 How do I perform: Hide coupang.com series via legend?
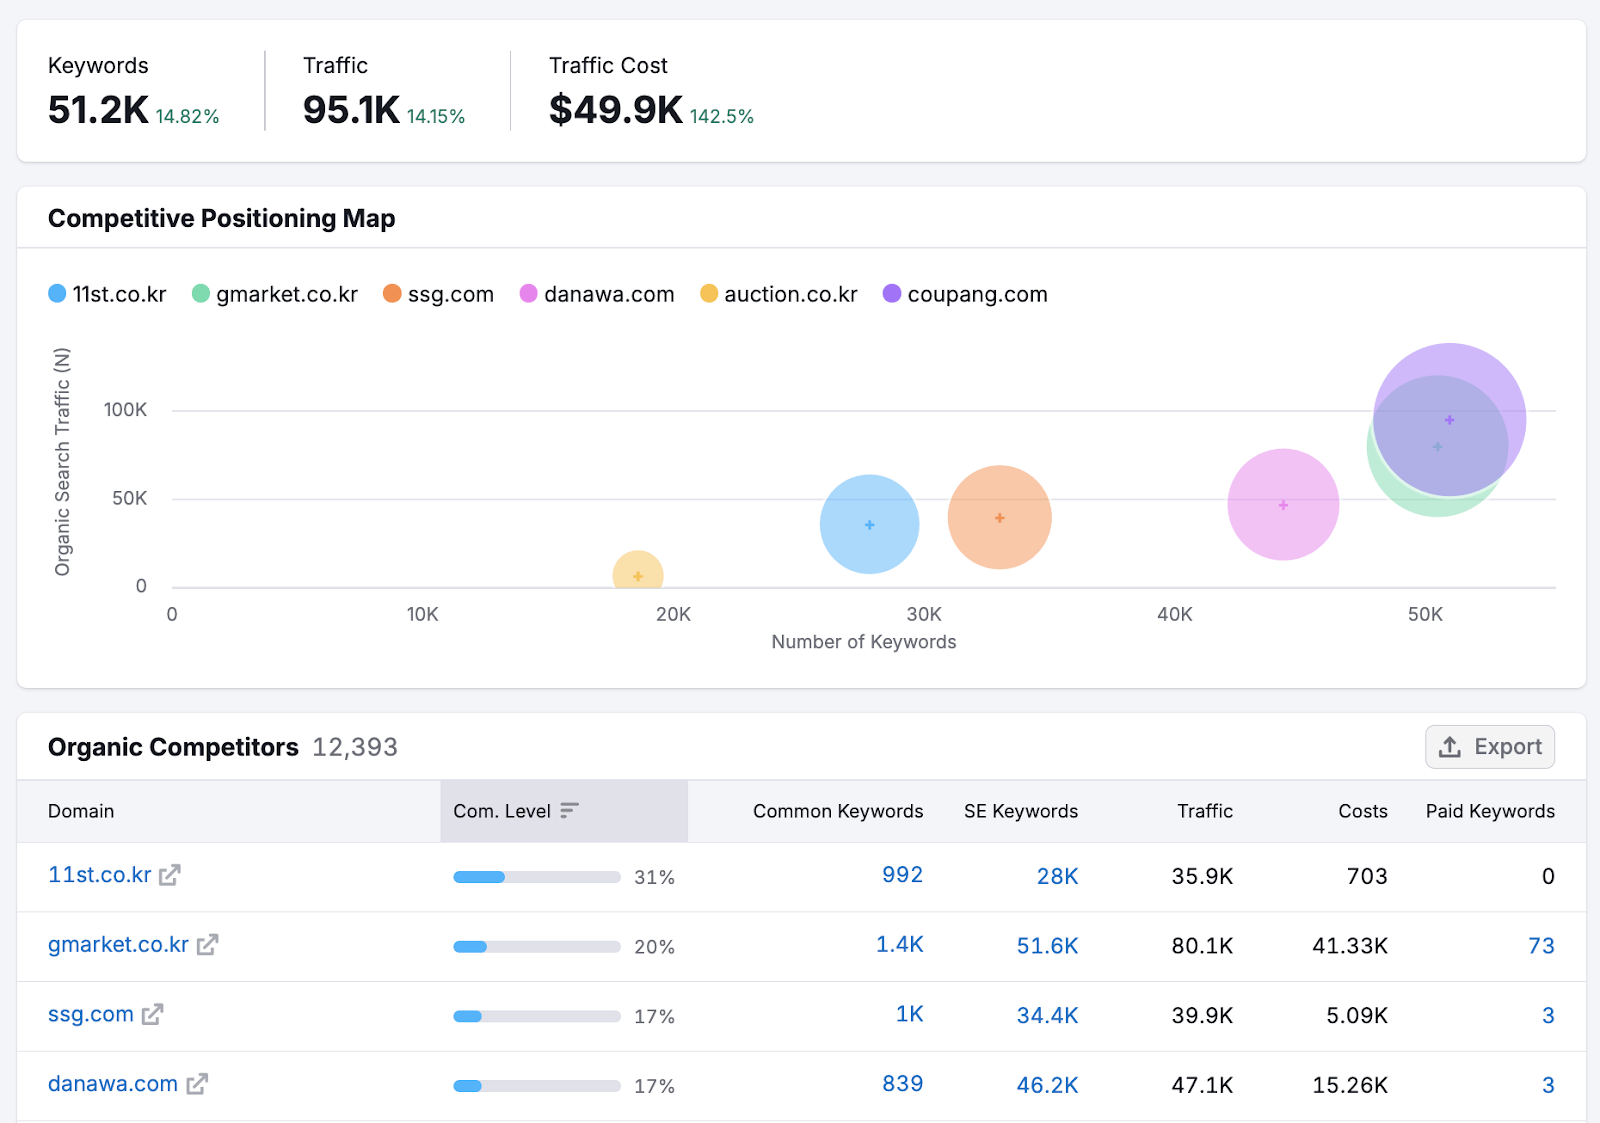[x=966, y=294]
